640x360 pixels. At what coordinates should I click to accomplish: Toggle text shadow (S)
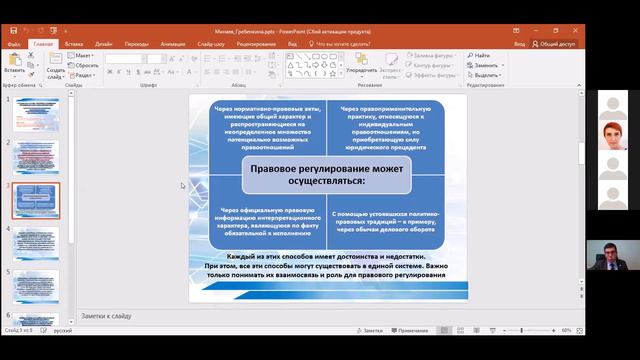[x=138, y=72]
